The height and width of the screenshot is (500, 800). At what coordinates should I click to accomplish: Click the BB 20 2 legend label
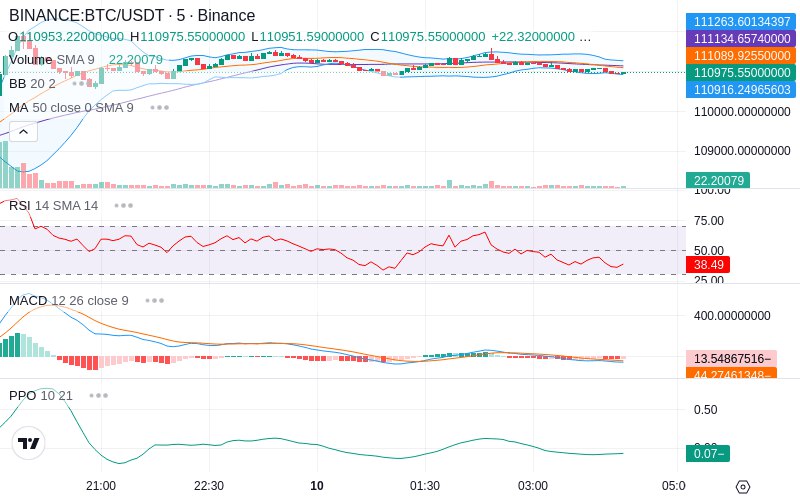[32, 83]
